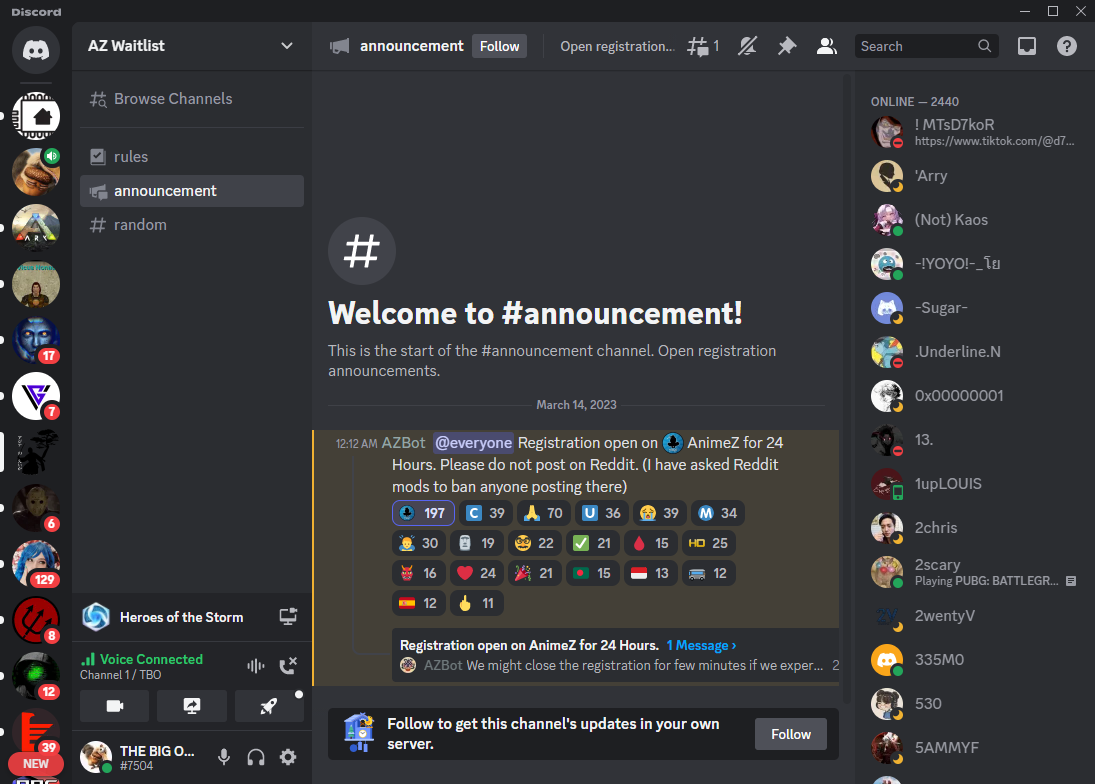The height and width of the screenshot is (784, 1095).
Task: Open Browse Channels
Action: [x=191, y=98]
